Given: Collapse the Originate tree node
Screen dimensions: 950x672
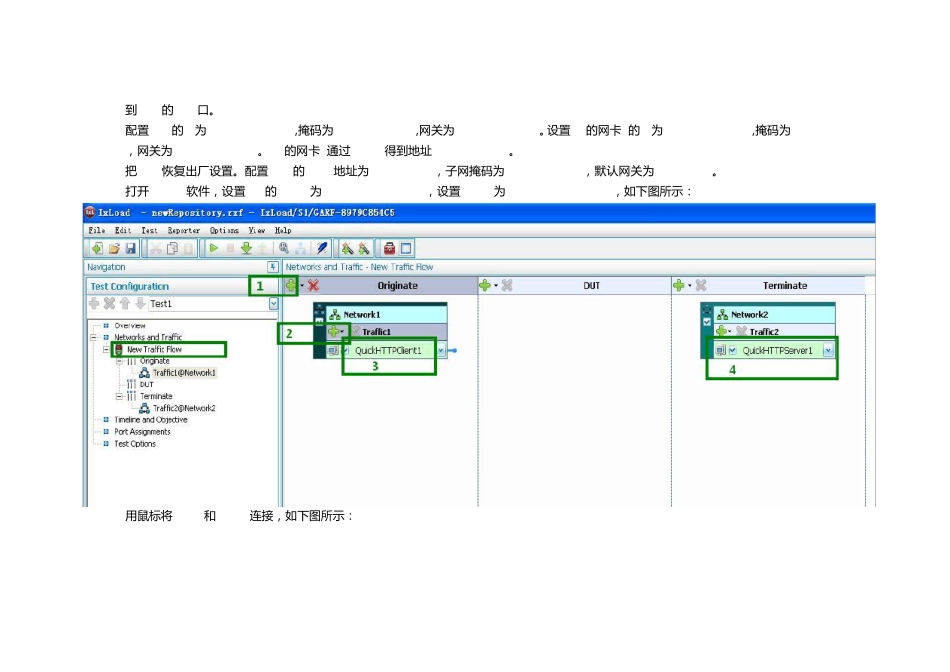Looking at the screenshot, I should point(119,361).
